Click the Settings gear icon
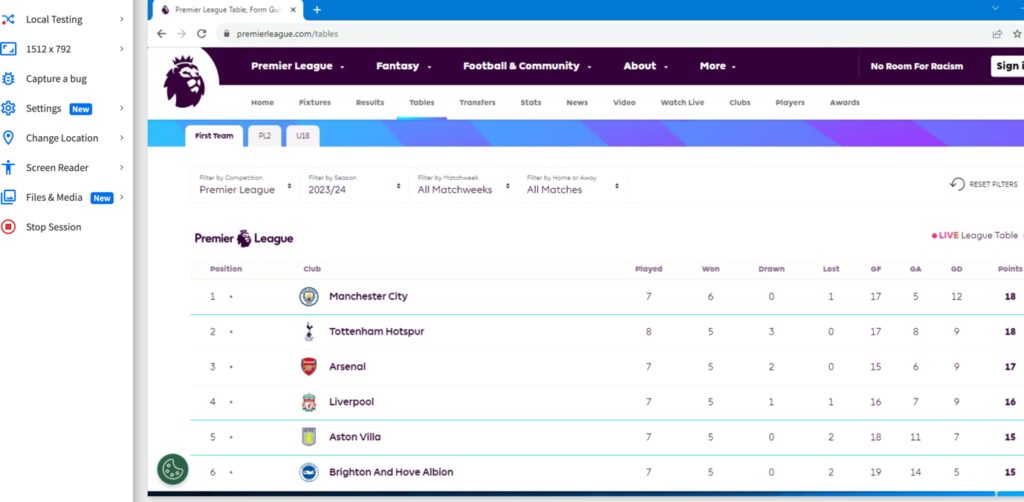Screen dimensions: 1024x502 [x=8, y=108]
